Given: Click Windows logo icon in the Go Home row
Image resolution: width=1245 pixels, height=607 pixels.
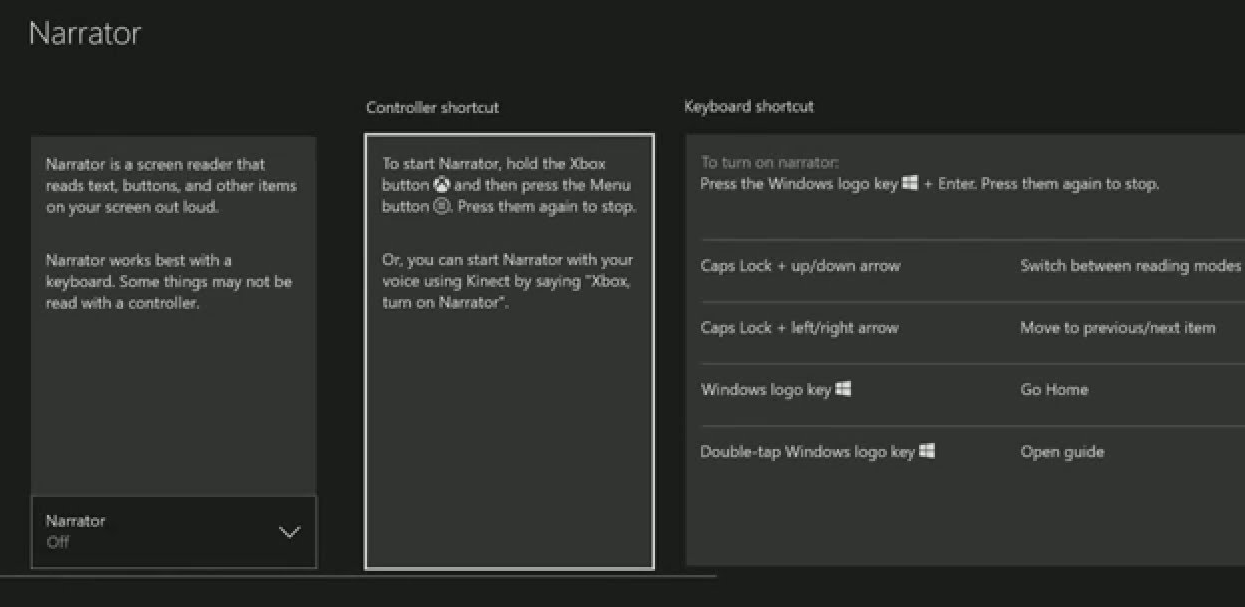Looking at the screenshot, I should [843, 390].
